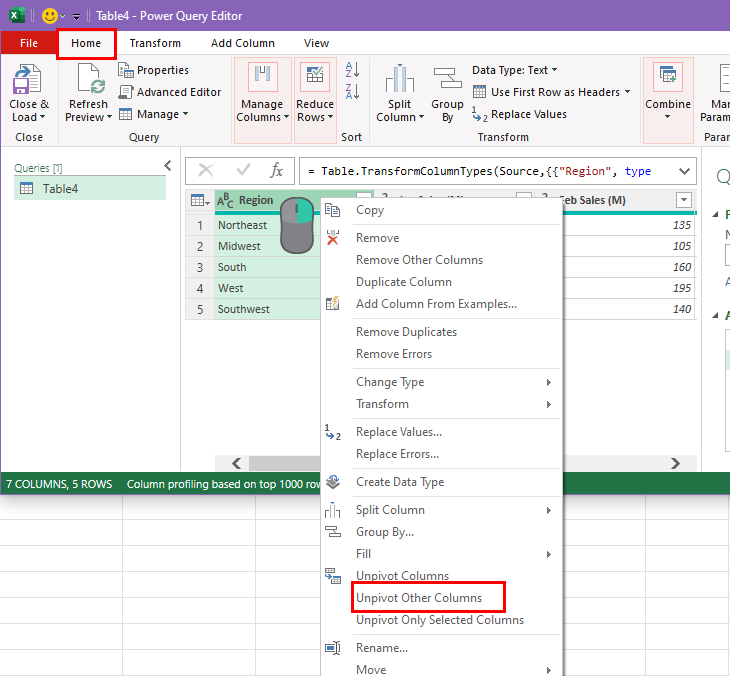Switch to the View tab
Viewport: 730px width, 676px height.
(317, 43)
